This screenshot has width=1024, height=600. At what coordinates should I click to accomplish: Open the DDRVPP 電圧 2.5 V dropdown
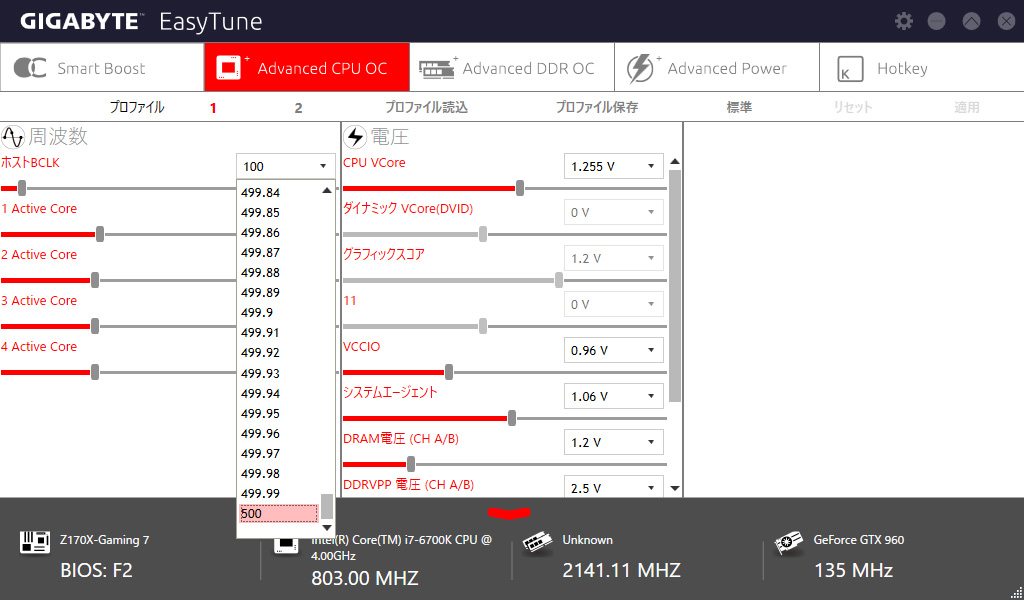[613, 487]
